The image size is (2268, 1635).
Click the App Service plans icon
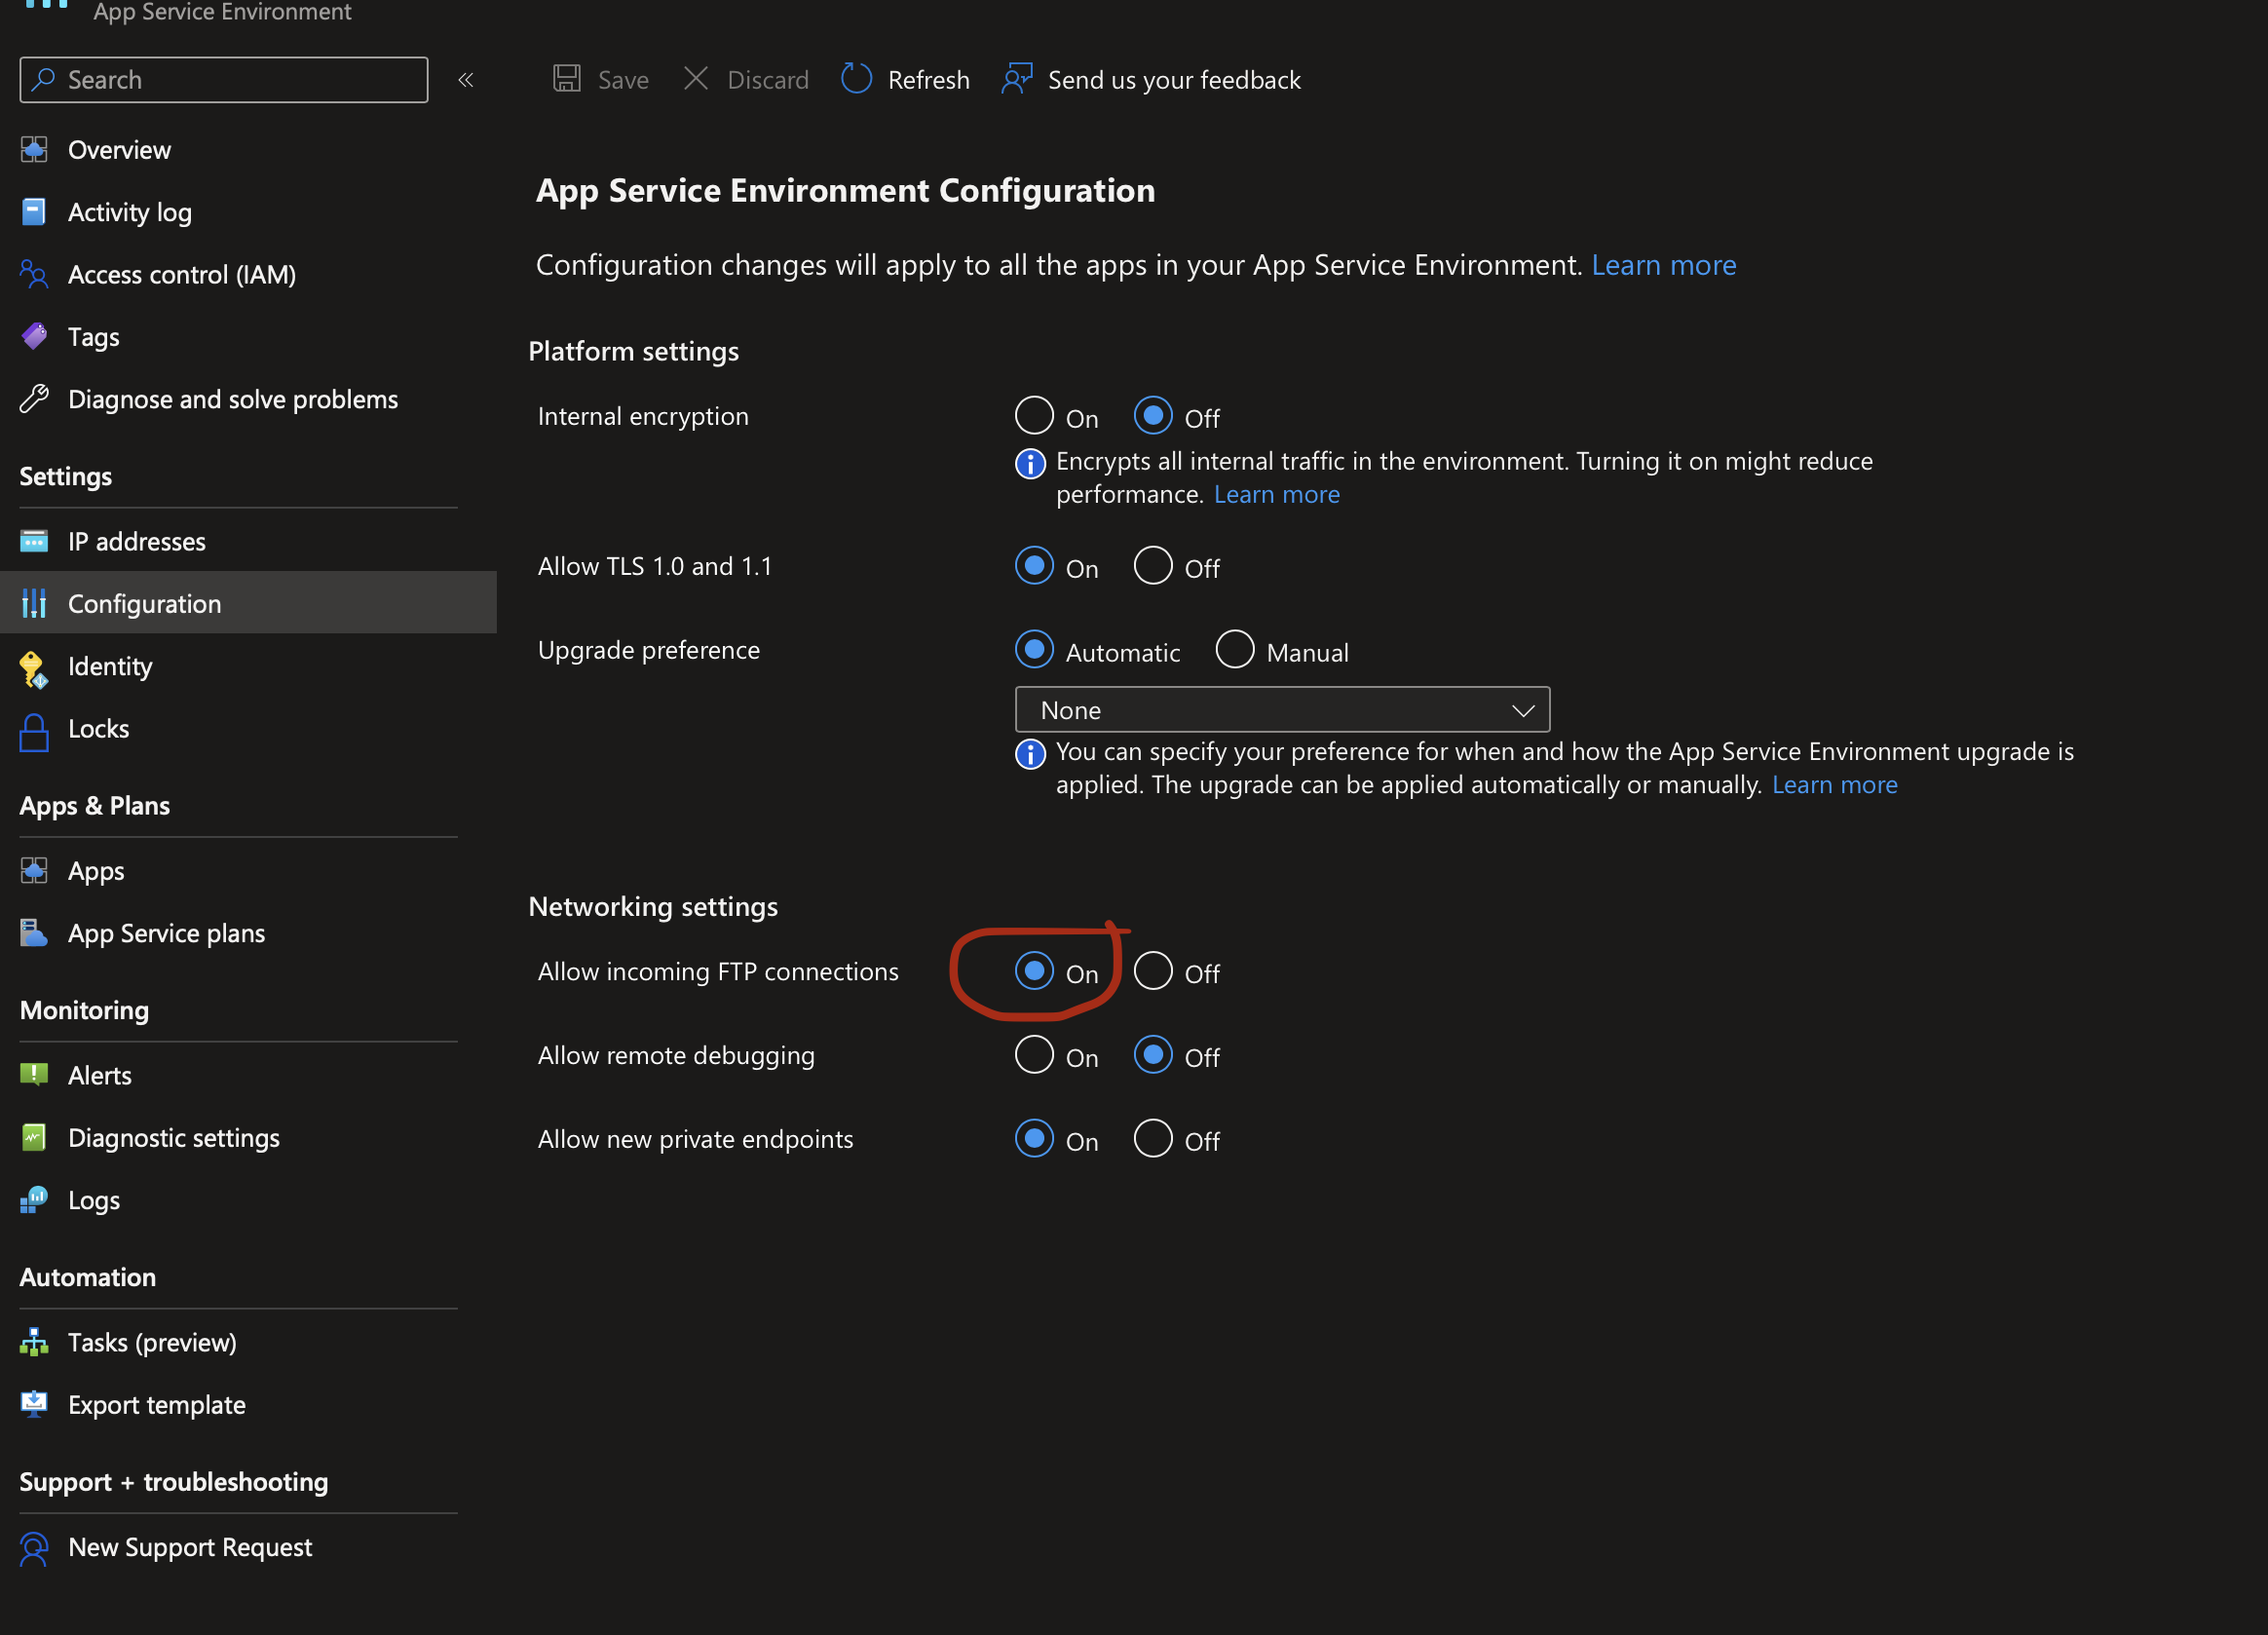point(34,933)
